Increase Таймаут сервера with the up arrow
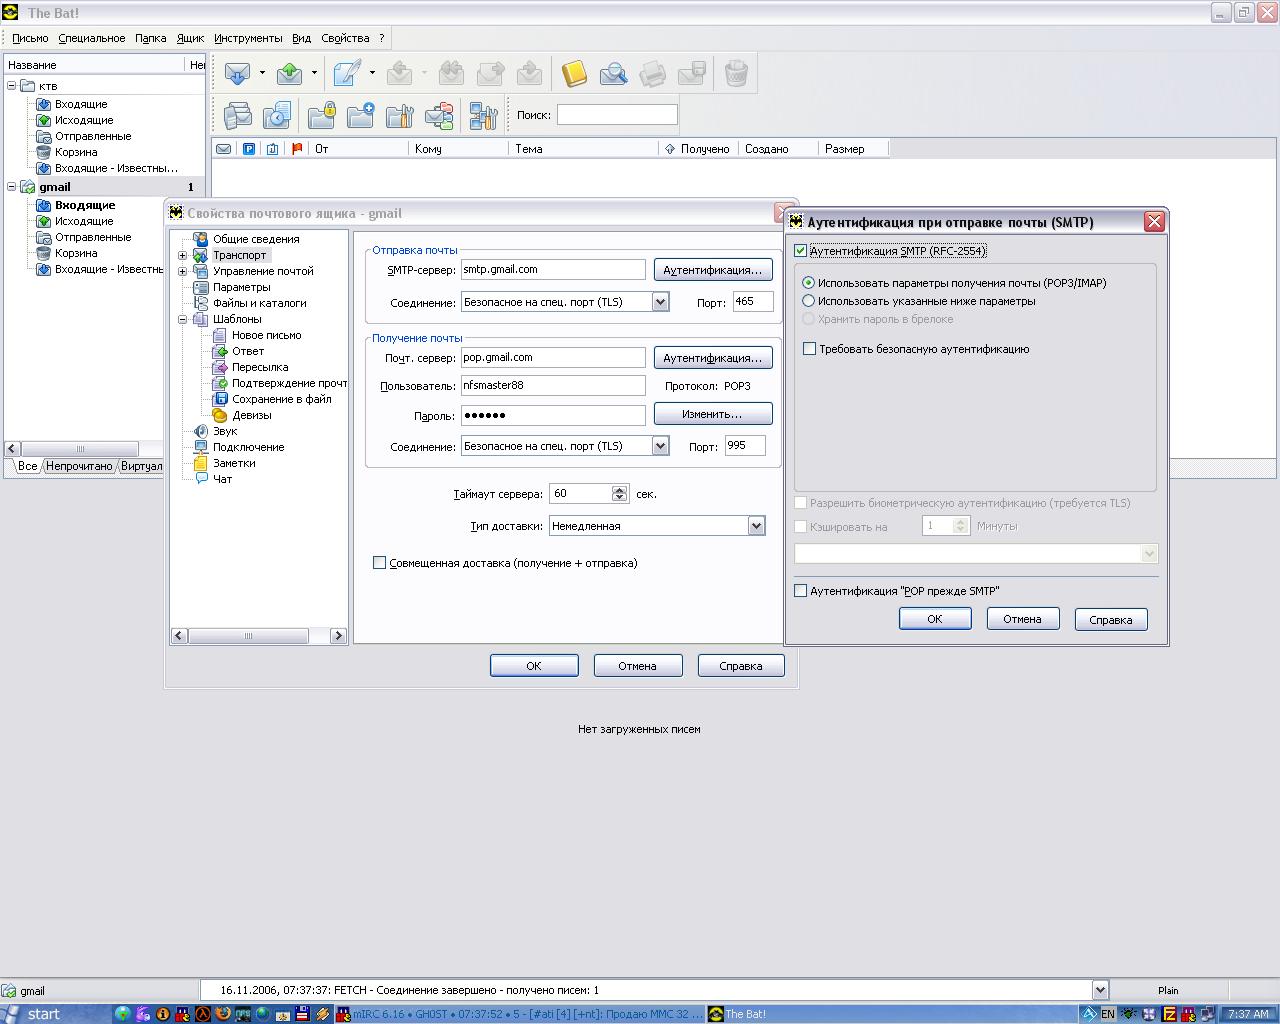The image size is (1280, 1024). tap(620, 489)
